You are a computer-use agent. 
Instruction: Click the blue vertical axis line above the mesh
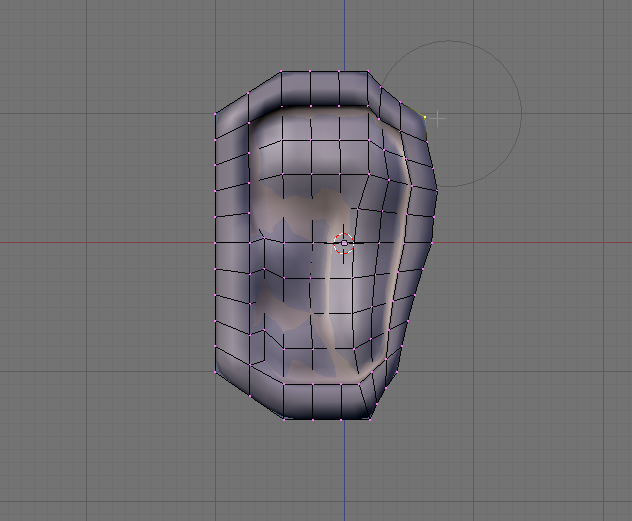tap(344, 34)
